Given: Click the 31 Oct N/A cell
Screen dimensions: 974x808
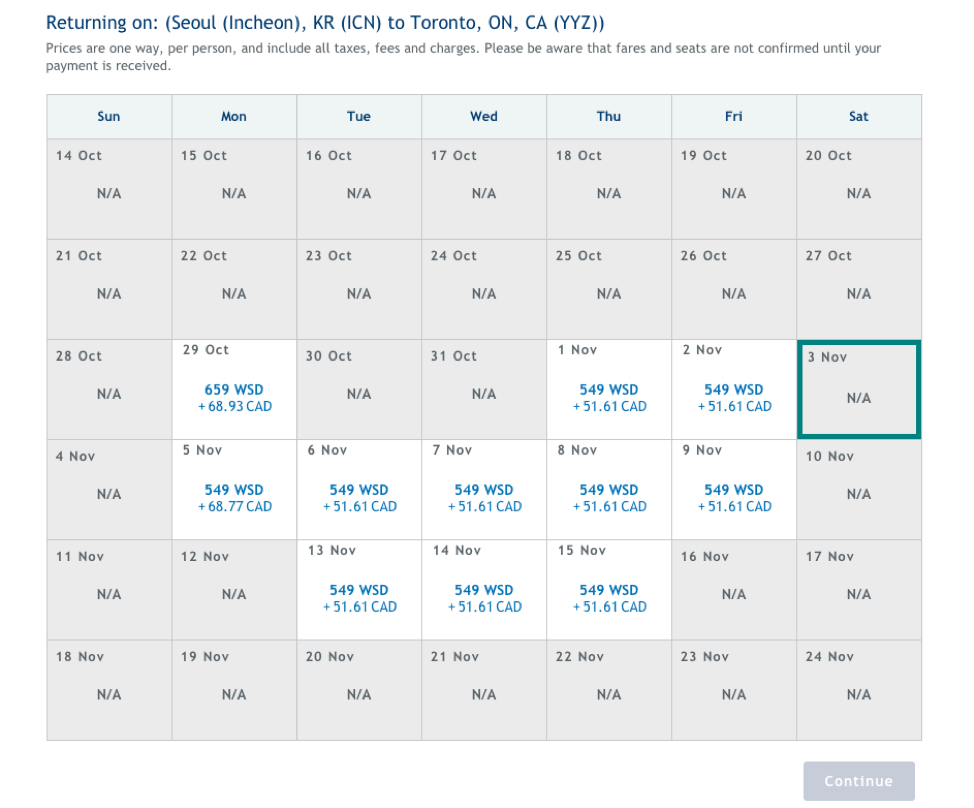Looking at the screenshot, I should coord(484,390).
